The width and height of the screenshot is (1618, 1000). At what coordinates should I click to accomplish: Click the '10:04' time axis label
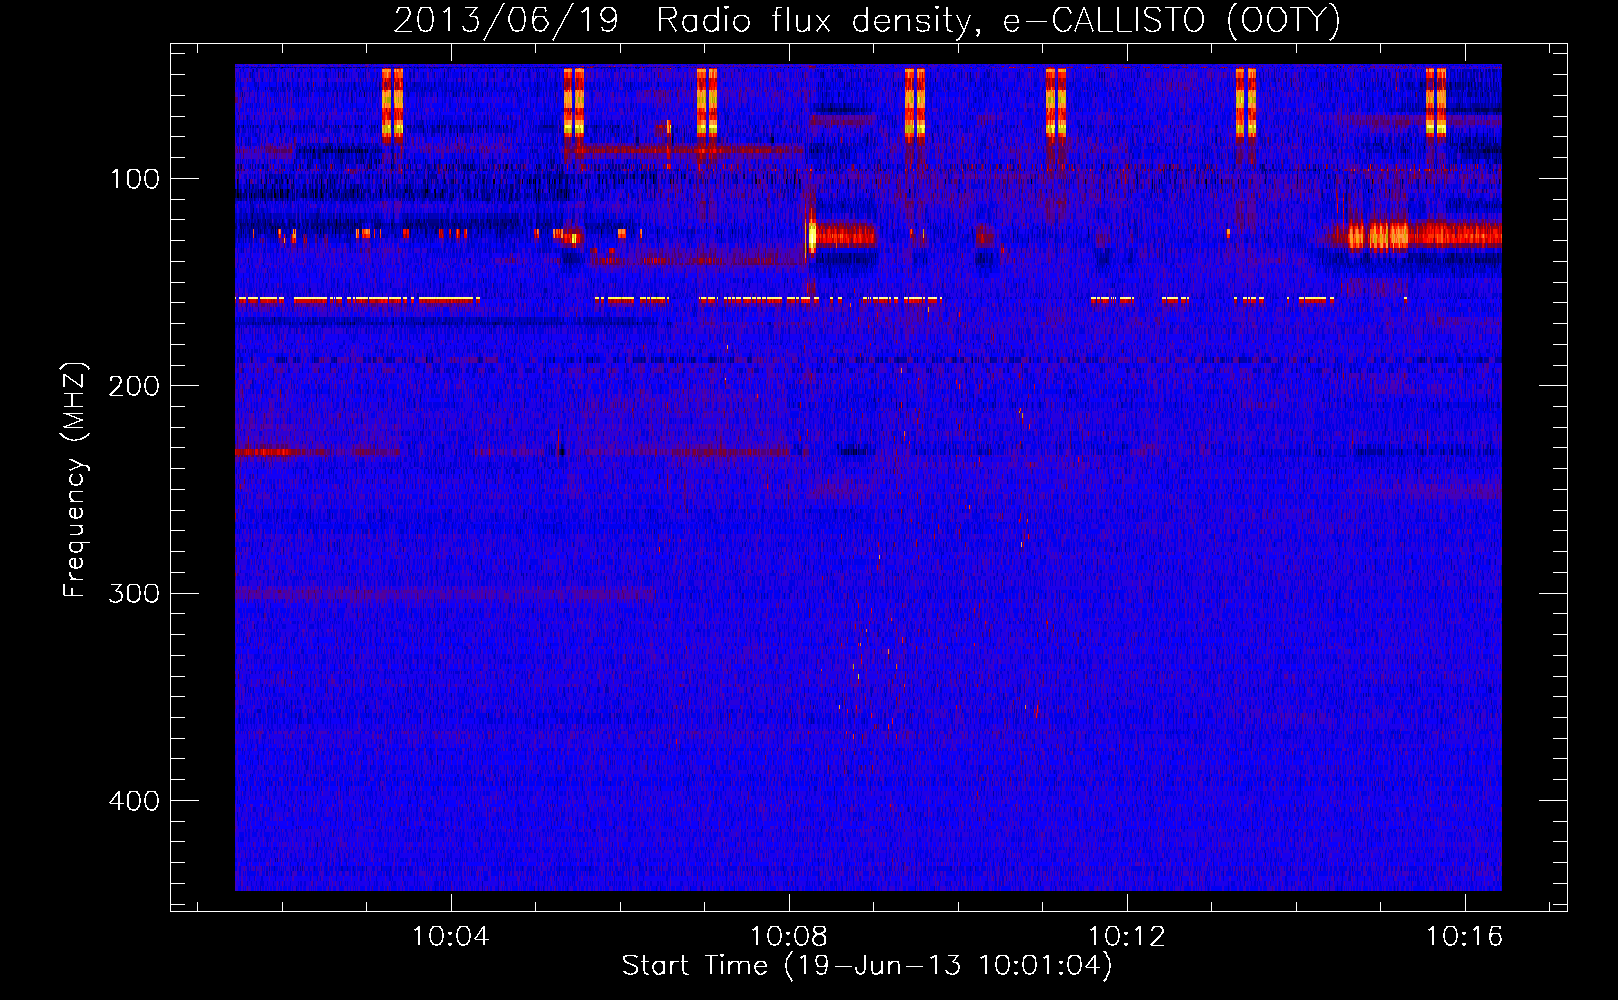tap(451, 937)
